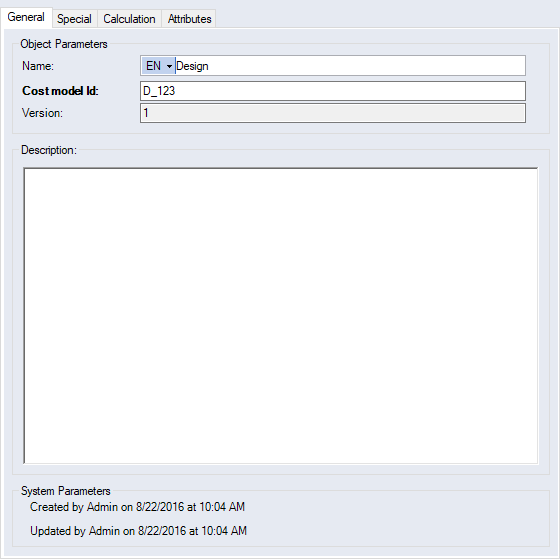Switch to the General tab
560x559 pixels.
point(26,17)
